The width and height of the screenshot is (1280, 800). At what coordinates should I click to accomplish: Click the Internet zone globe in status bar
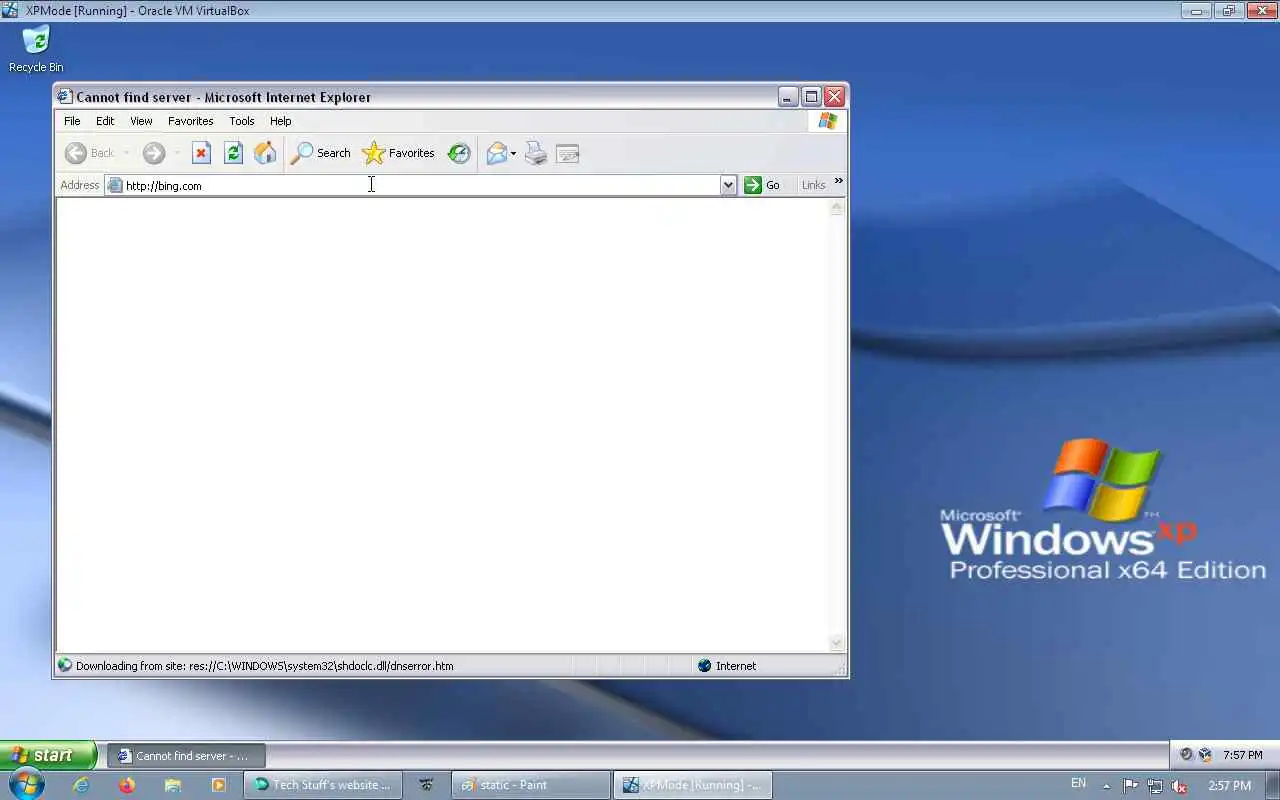pos(705,666)
